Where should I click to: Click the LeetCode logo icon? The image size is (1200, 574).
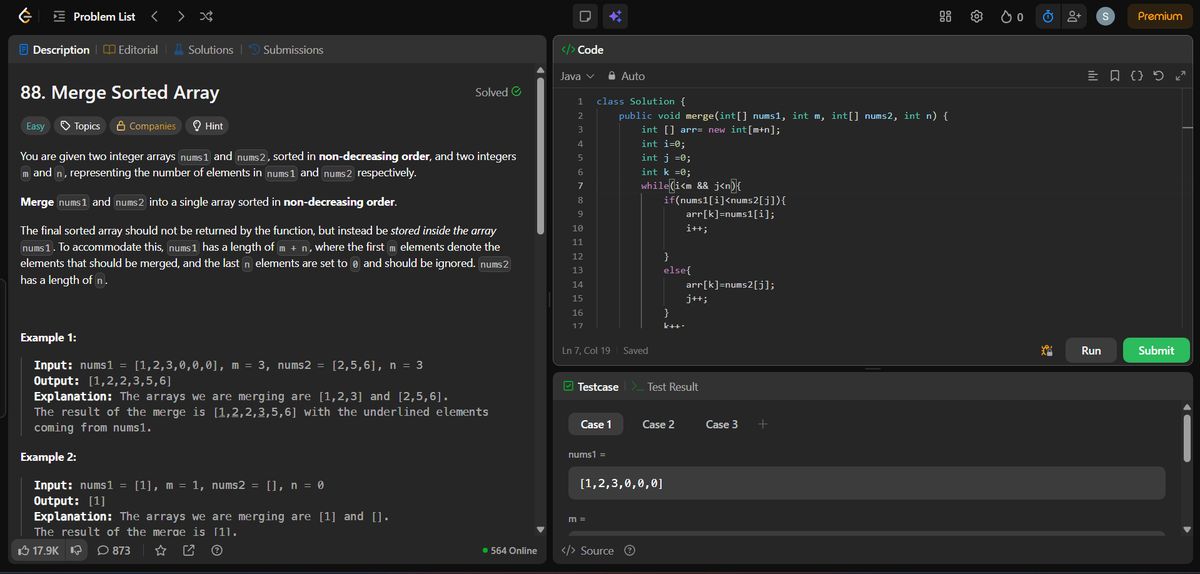point(24,16)
